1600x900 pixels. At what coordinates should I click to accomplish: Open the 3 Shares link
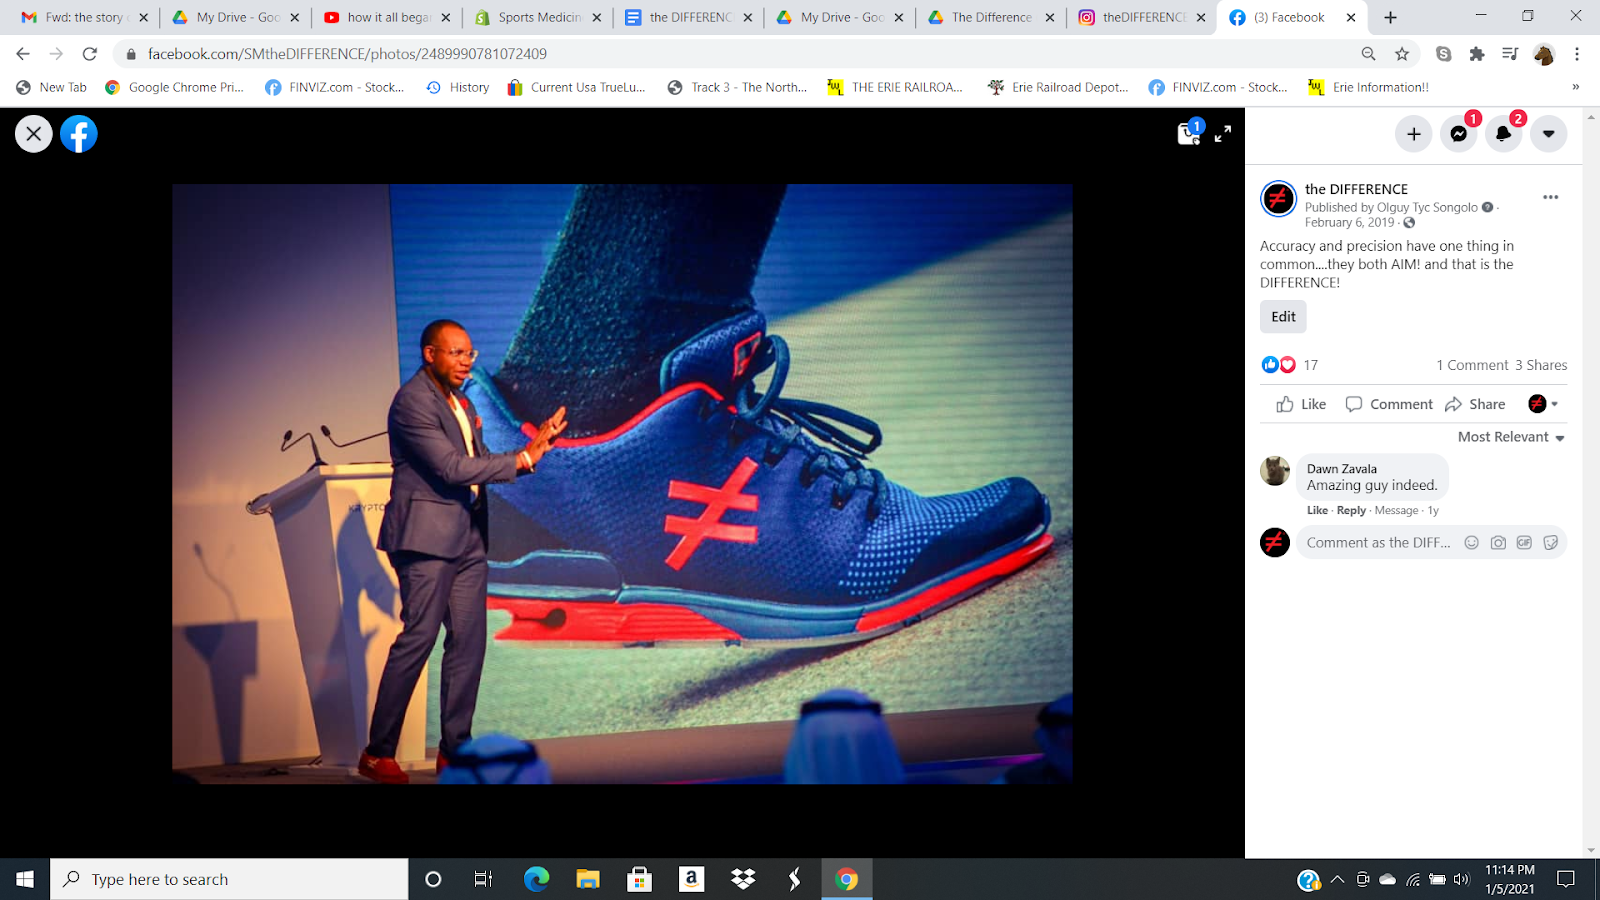click(1541, 365)
